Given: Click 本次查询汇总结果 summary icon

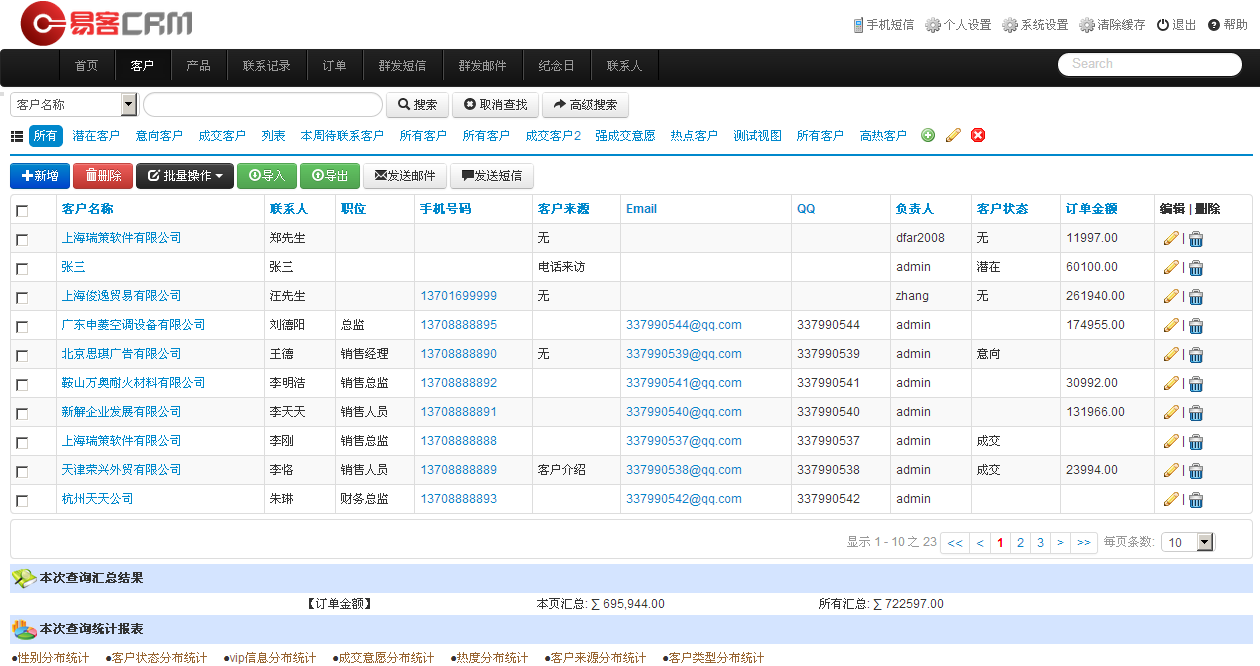Looking at the screenshot, I should coord(24,578).
